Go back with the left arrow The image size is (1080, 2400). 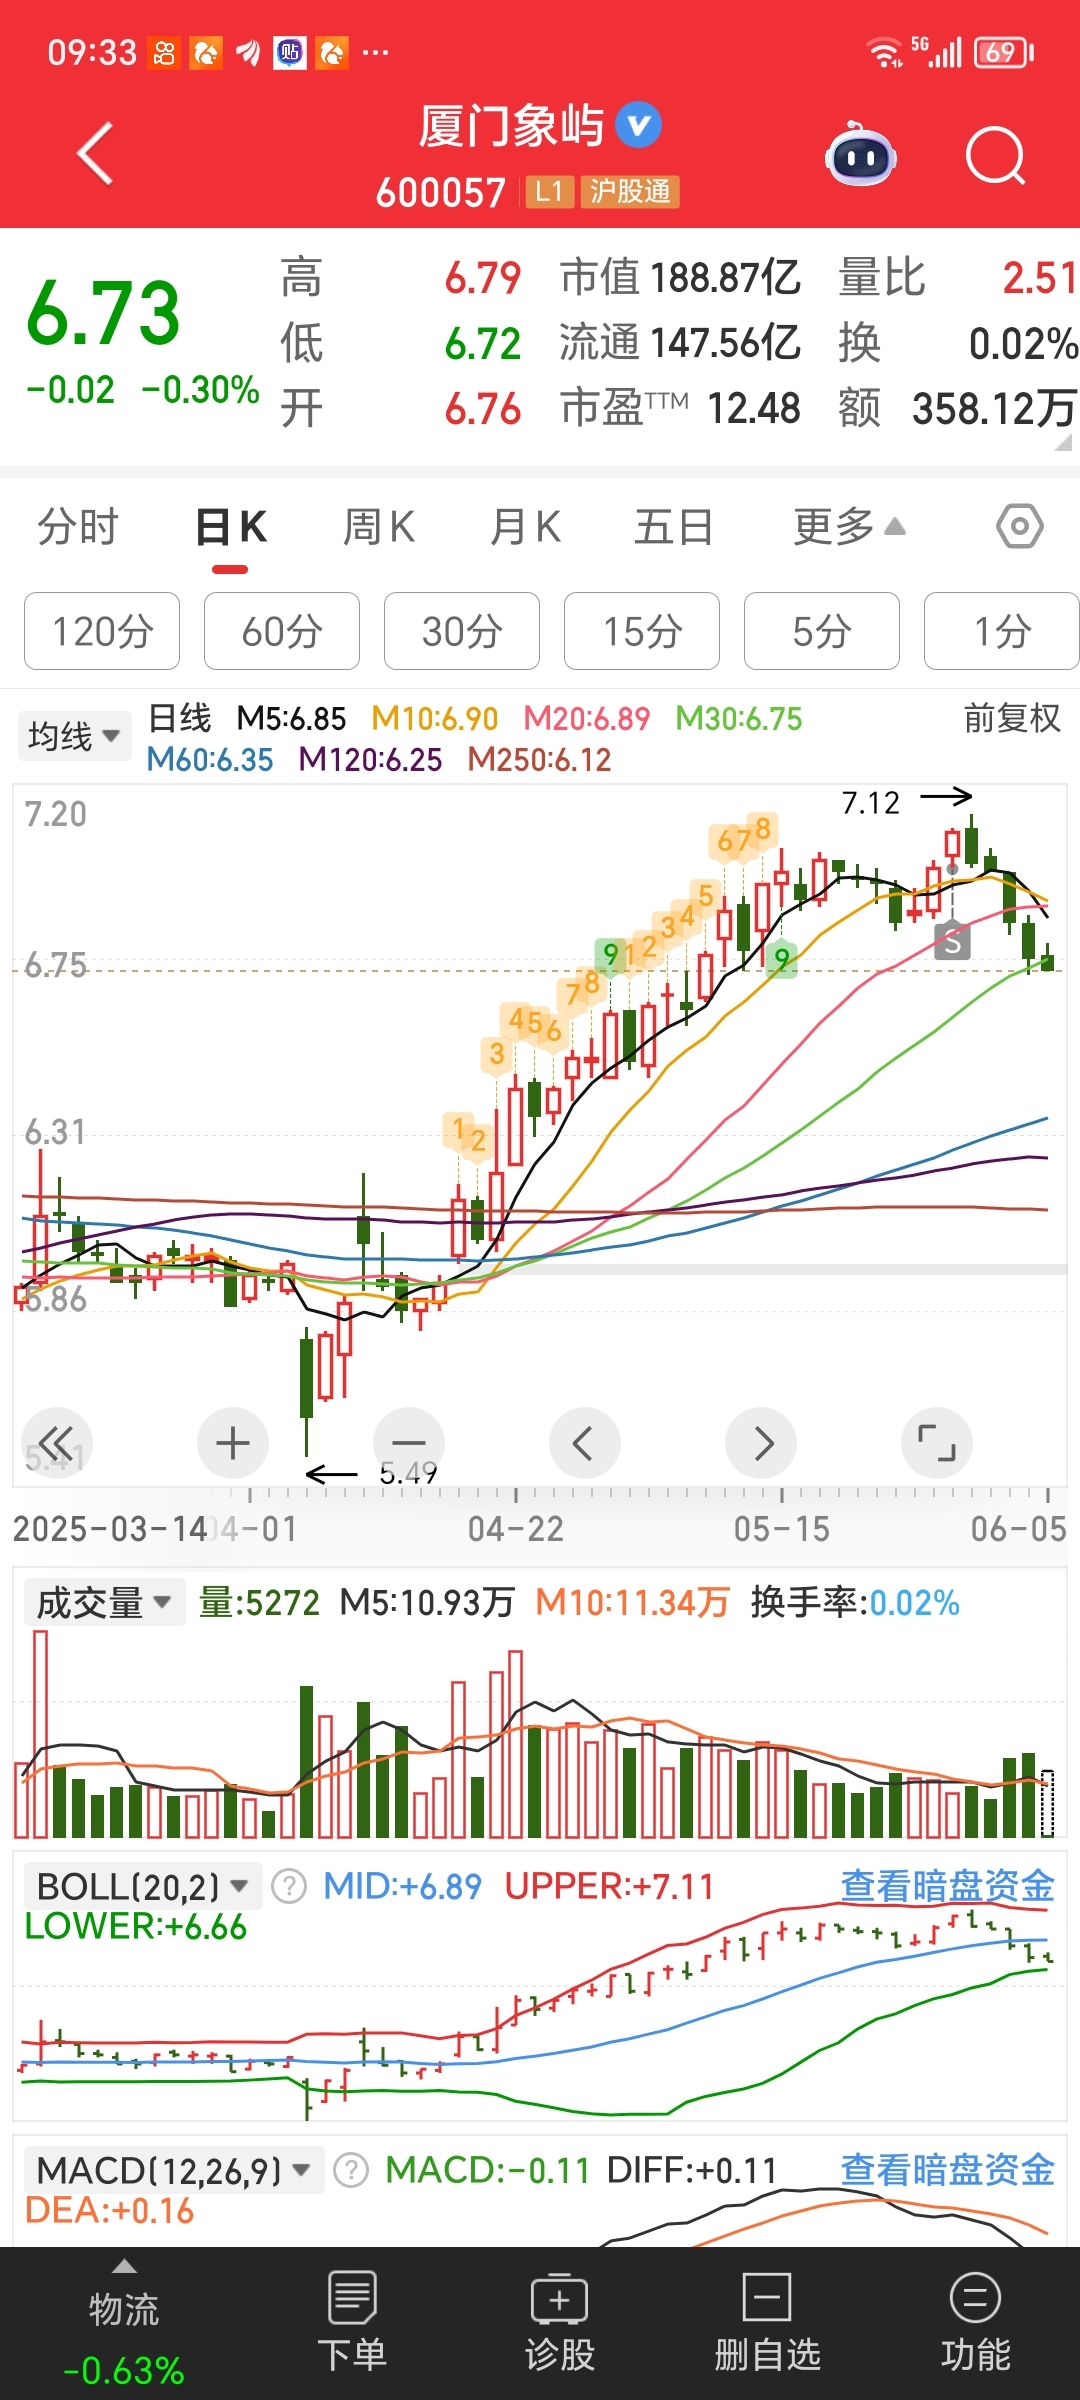point(96,154)
